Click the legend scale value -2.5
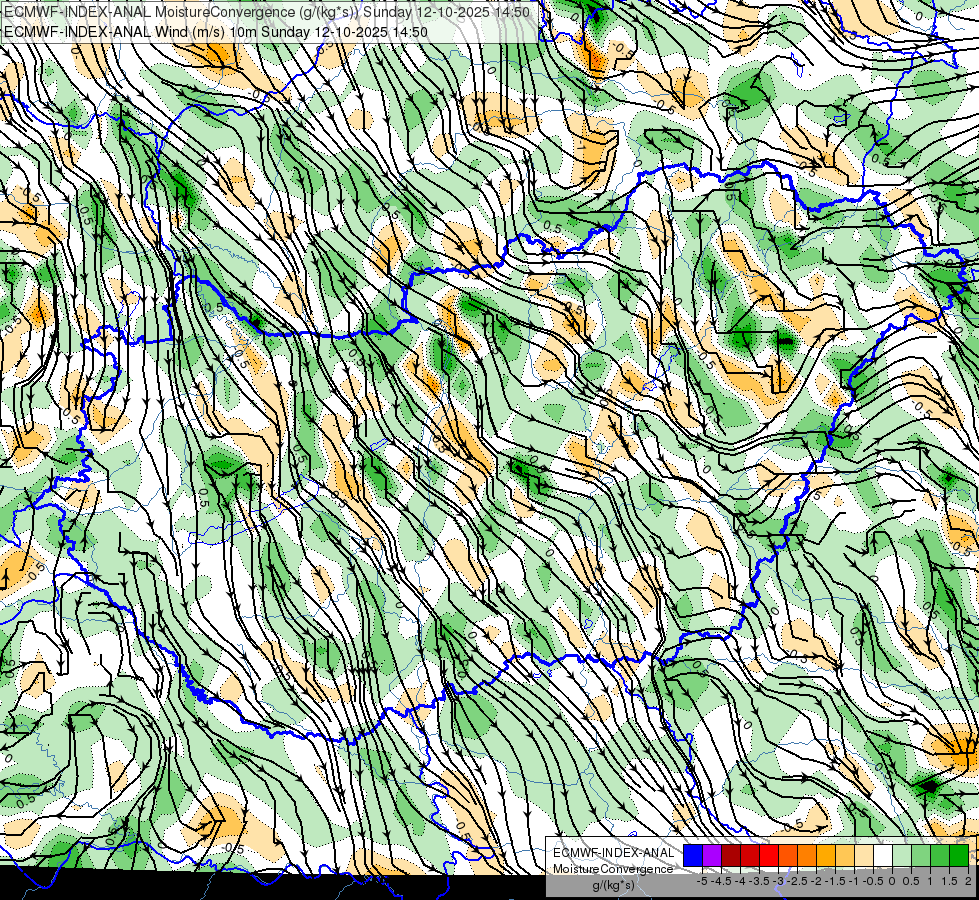This screenshot has height=900, width=979. (x=797, y=881)
